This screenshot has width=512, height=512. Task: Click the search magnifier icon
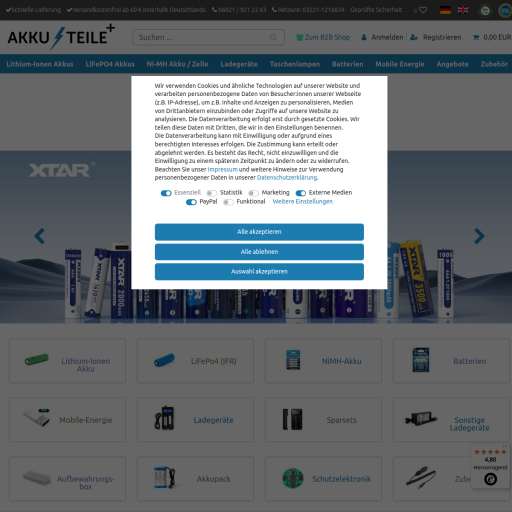coord(273,37)
